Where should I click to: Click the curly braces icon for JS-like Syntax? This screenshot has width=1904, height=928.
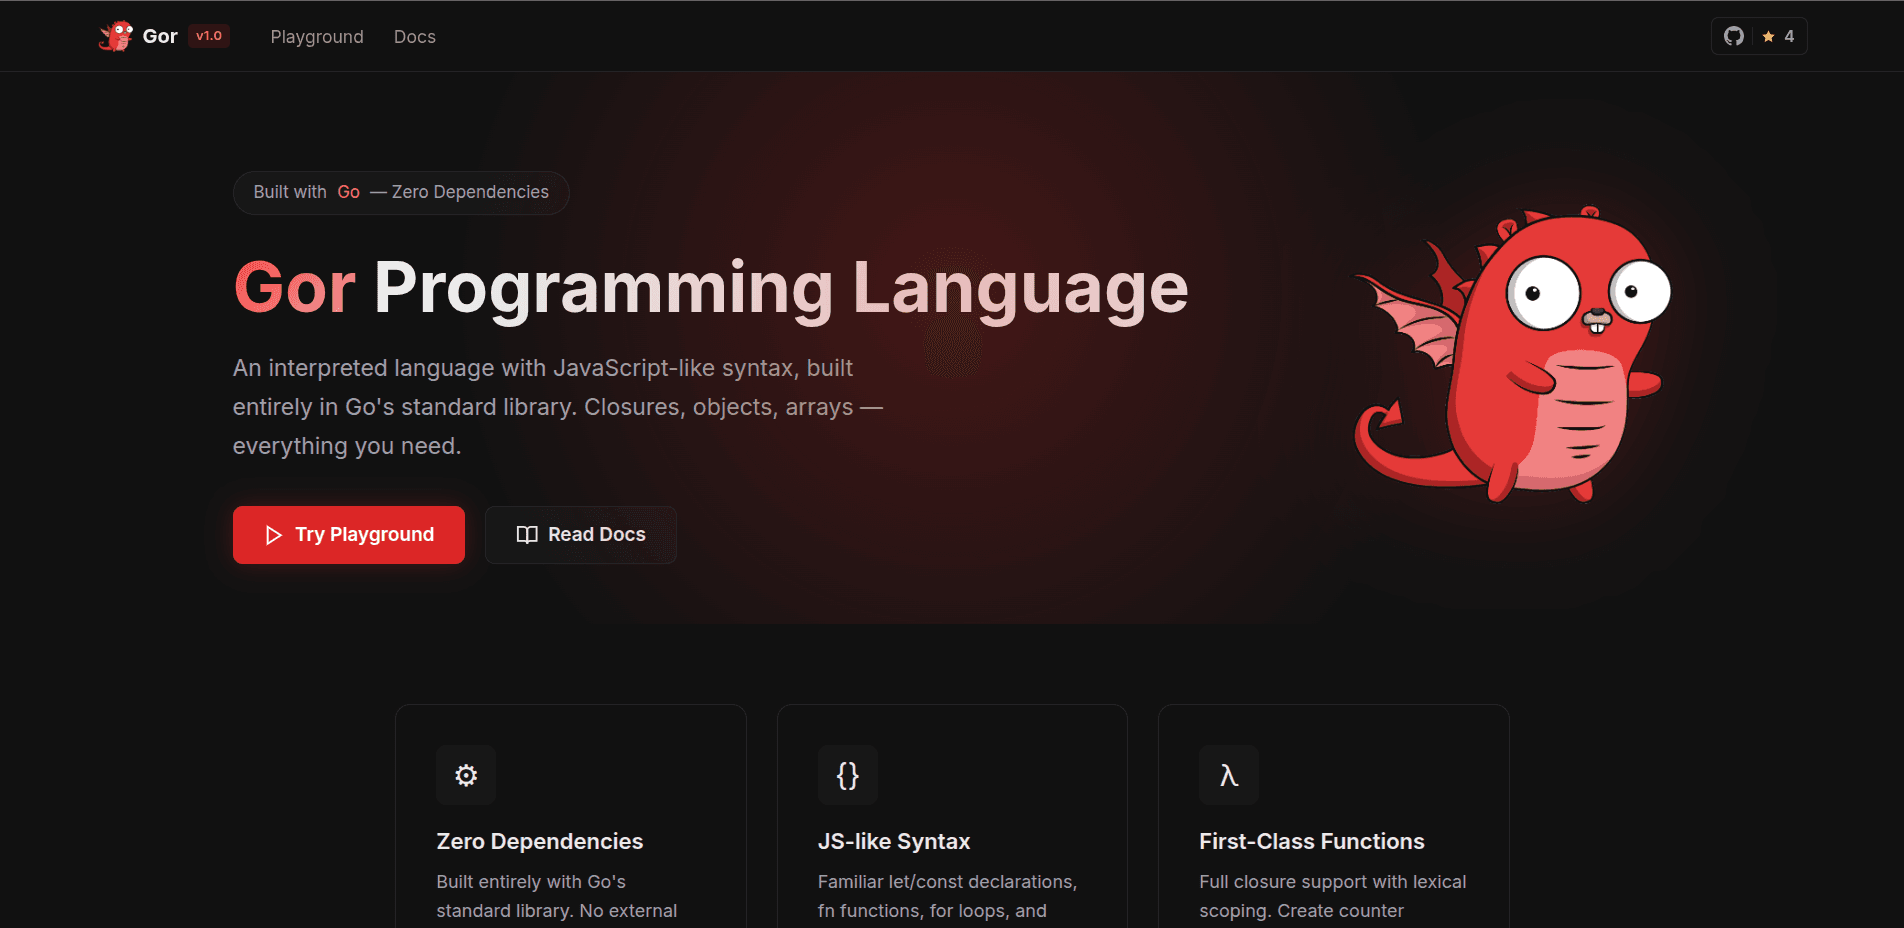(848, 775)
